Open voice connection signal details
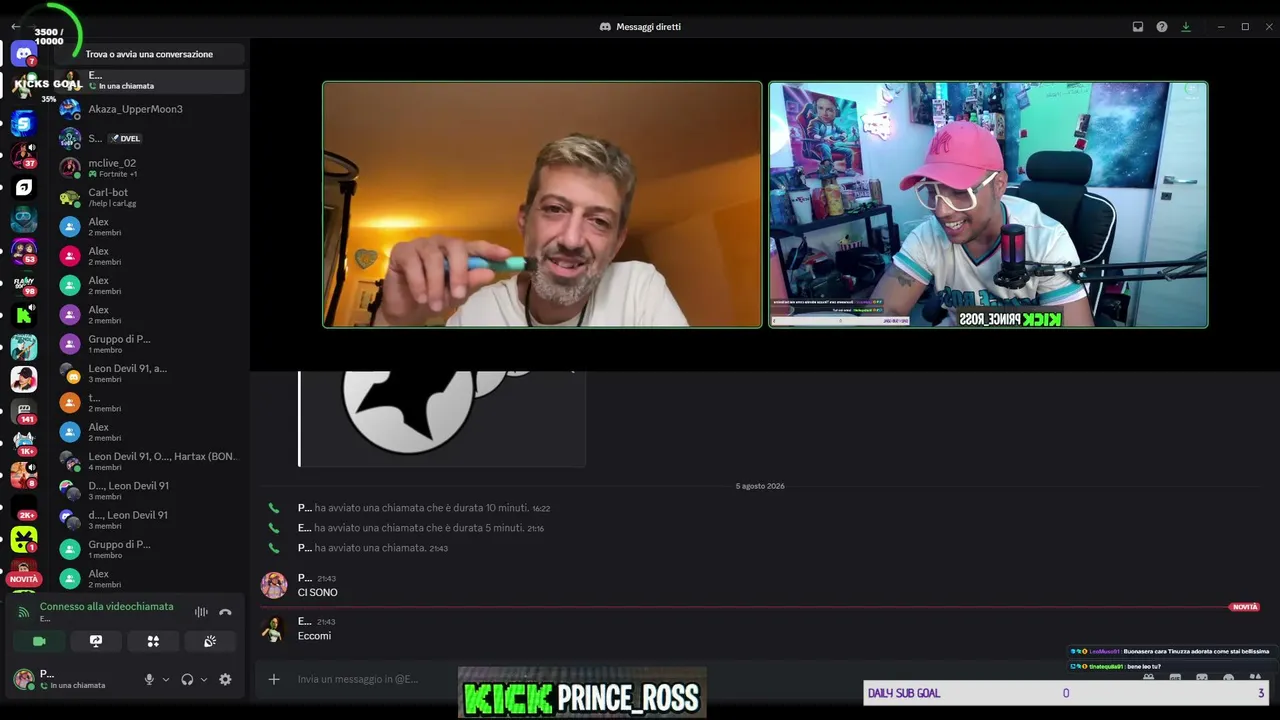1280x720 pixels. (24, 611)
